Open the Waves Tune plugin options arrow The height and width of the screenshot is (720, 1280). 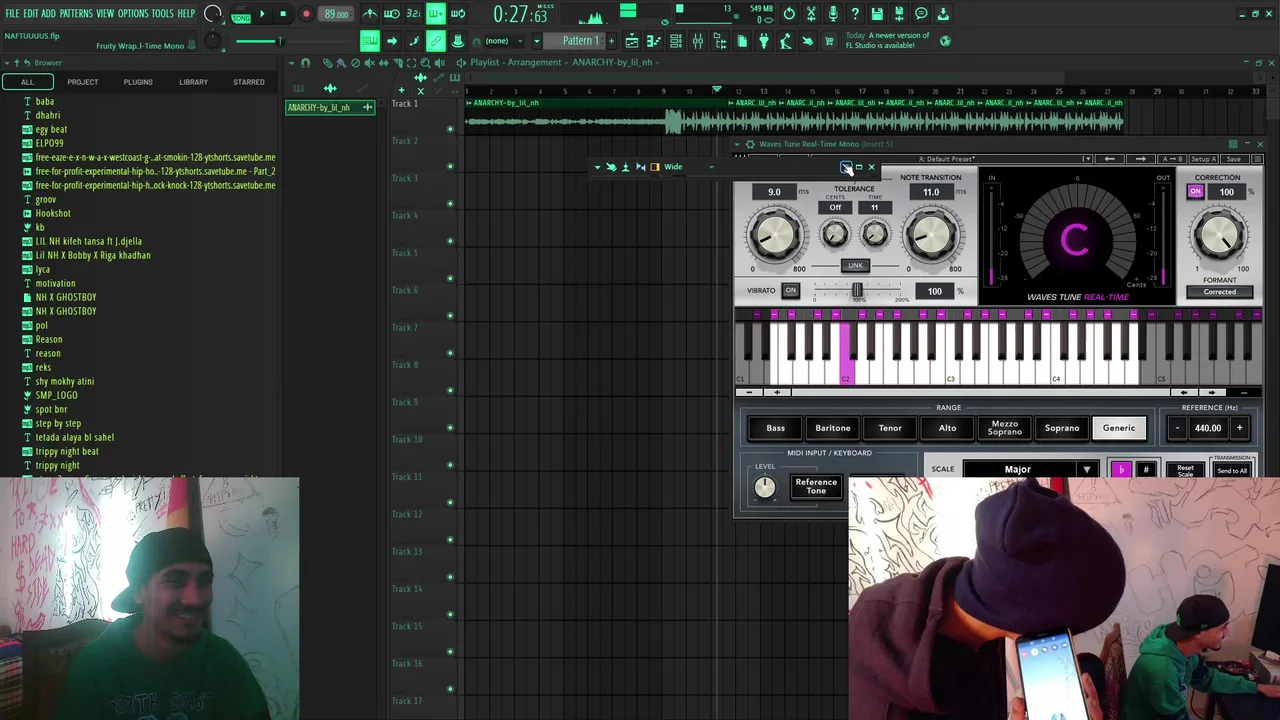[x=737, y=144]
